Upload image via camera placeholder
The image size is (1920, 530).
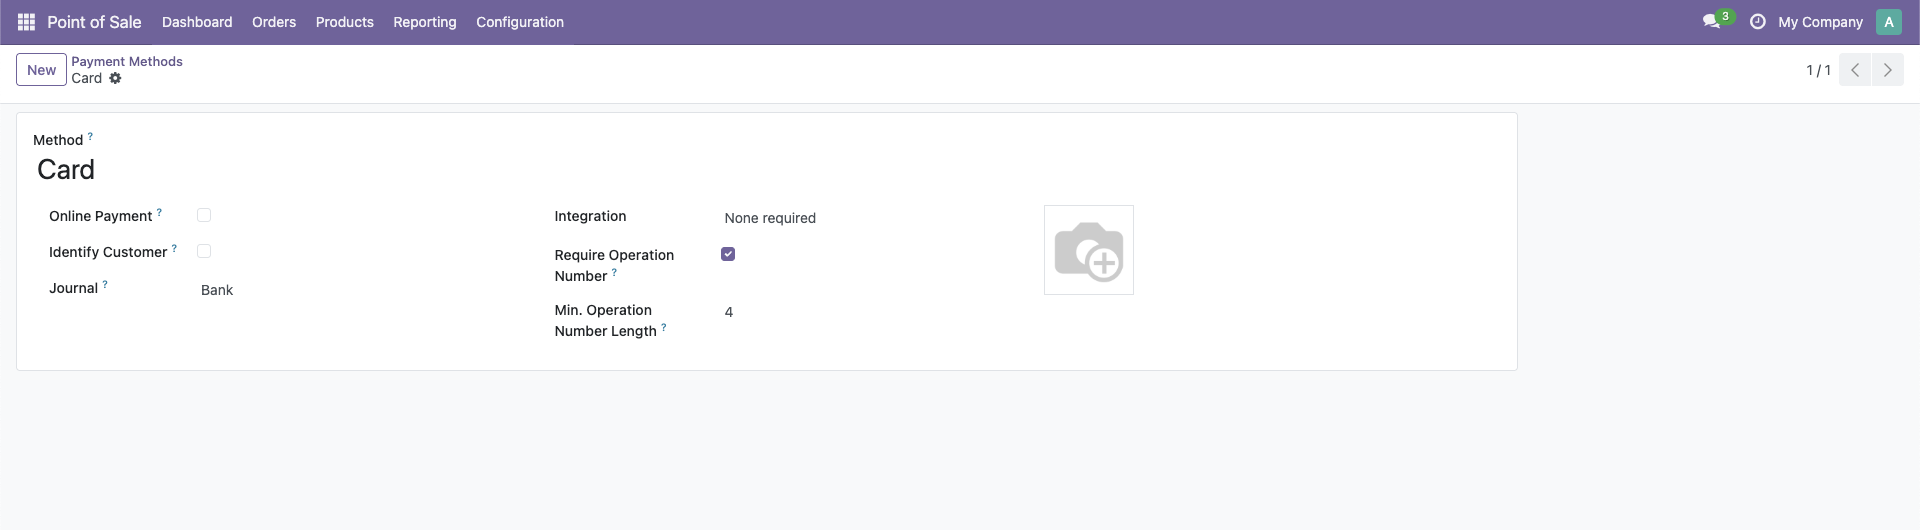click(1089, 250)
